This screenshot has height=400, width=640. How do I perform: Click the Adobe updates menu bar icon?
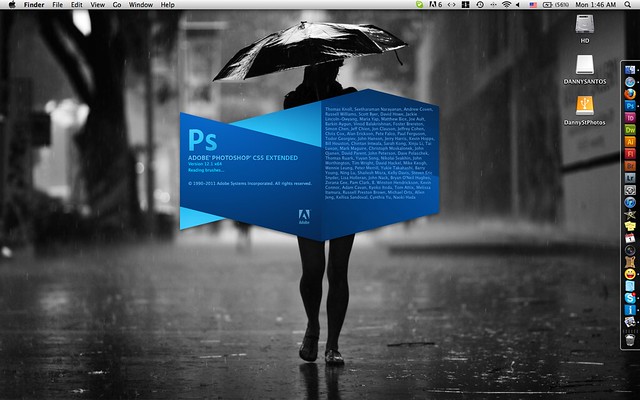click(436, 5)
